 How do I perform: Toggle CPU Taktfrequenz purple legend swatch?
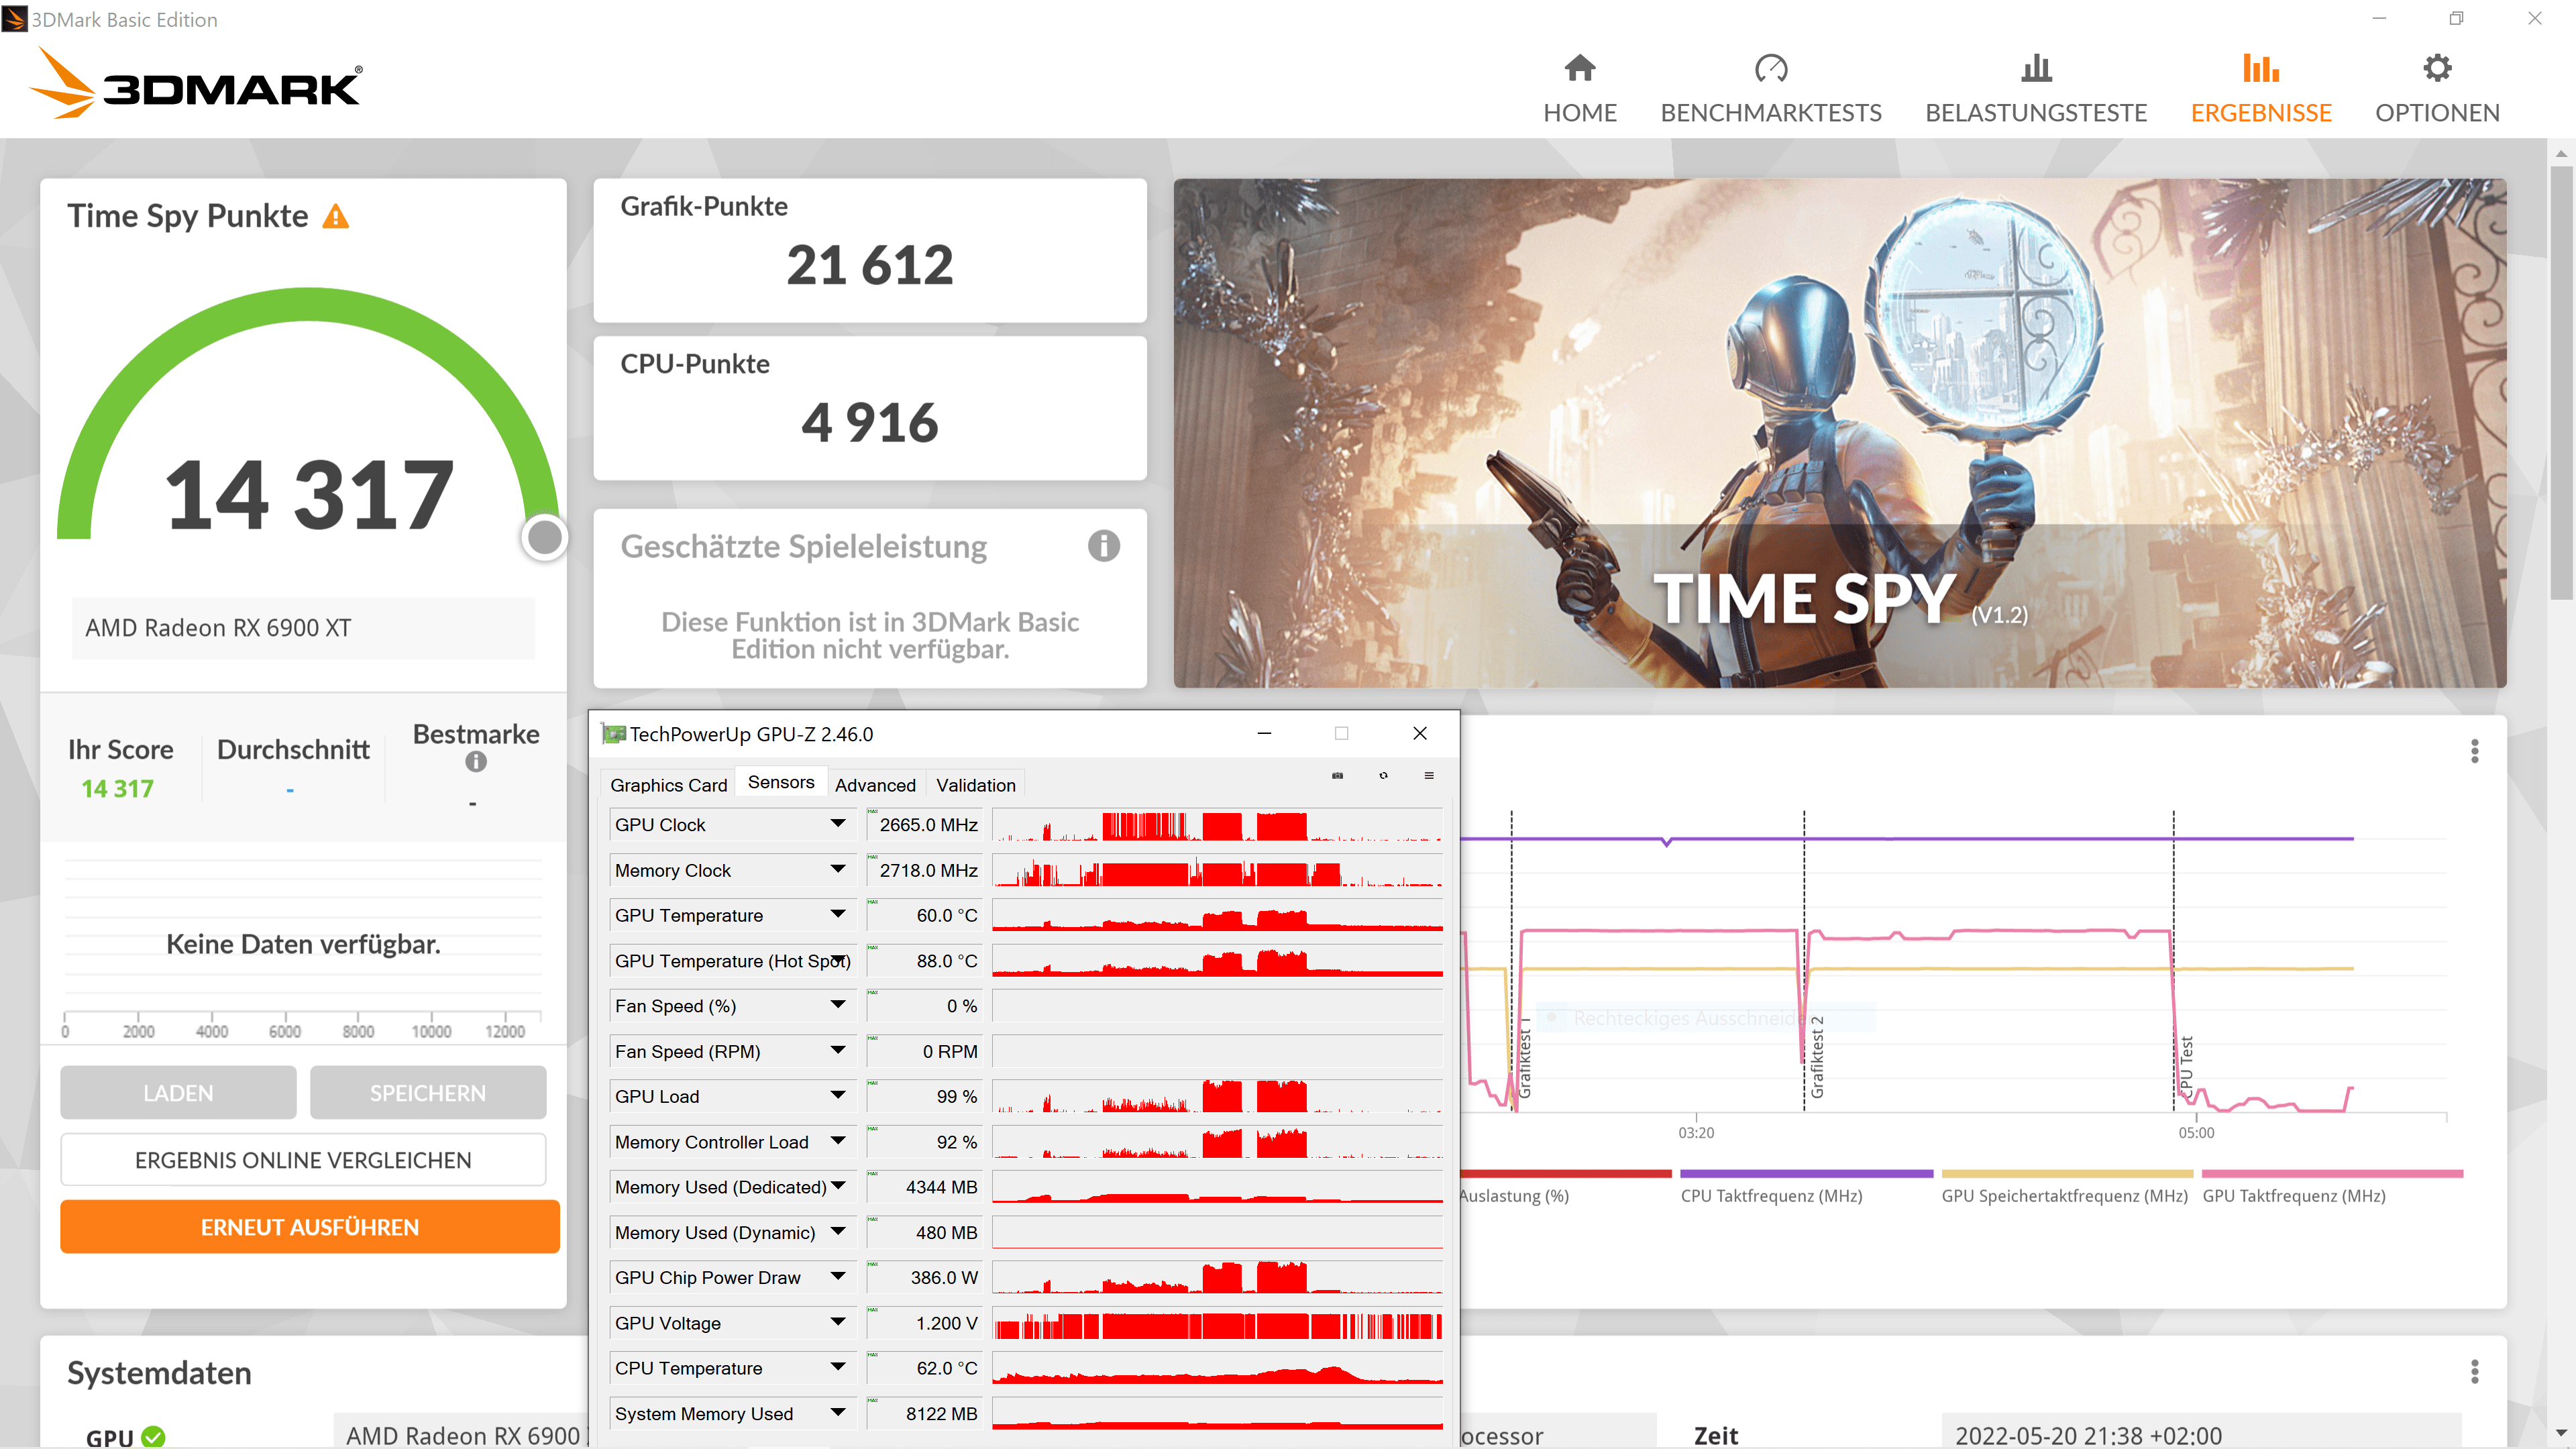click(x=1806, y=1174)
